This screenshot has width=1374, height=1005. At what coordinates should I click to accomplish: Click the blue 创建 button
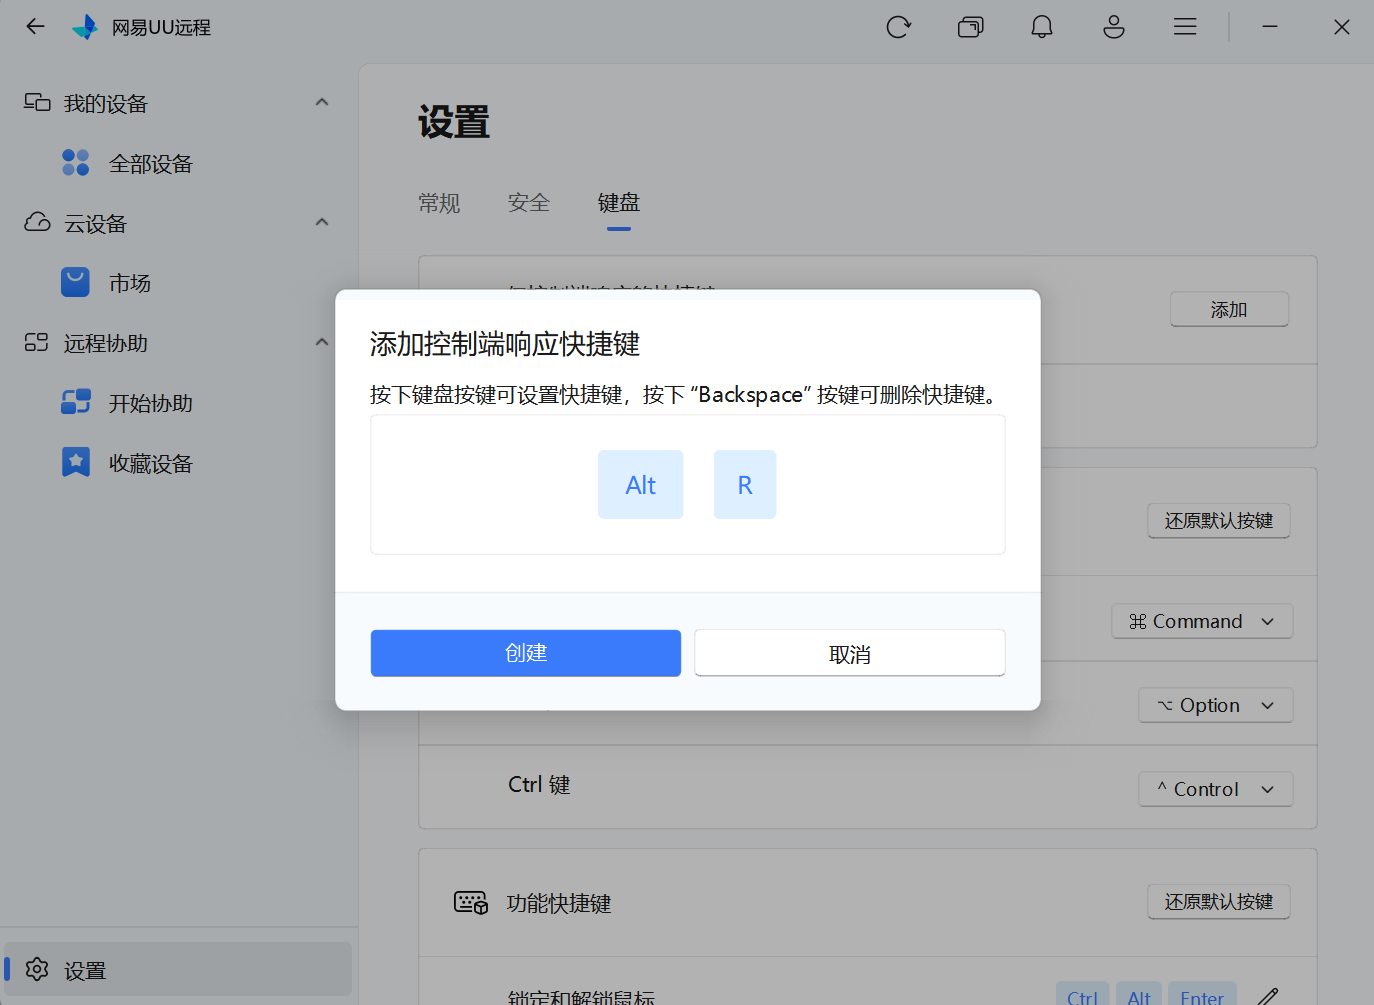click(526, 653)
